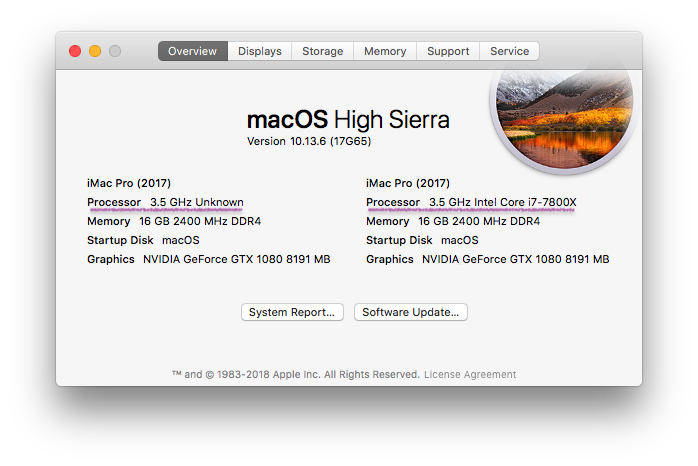Select the Service tab

[509, 51]
